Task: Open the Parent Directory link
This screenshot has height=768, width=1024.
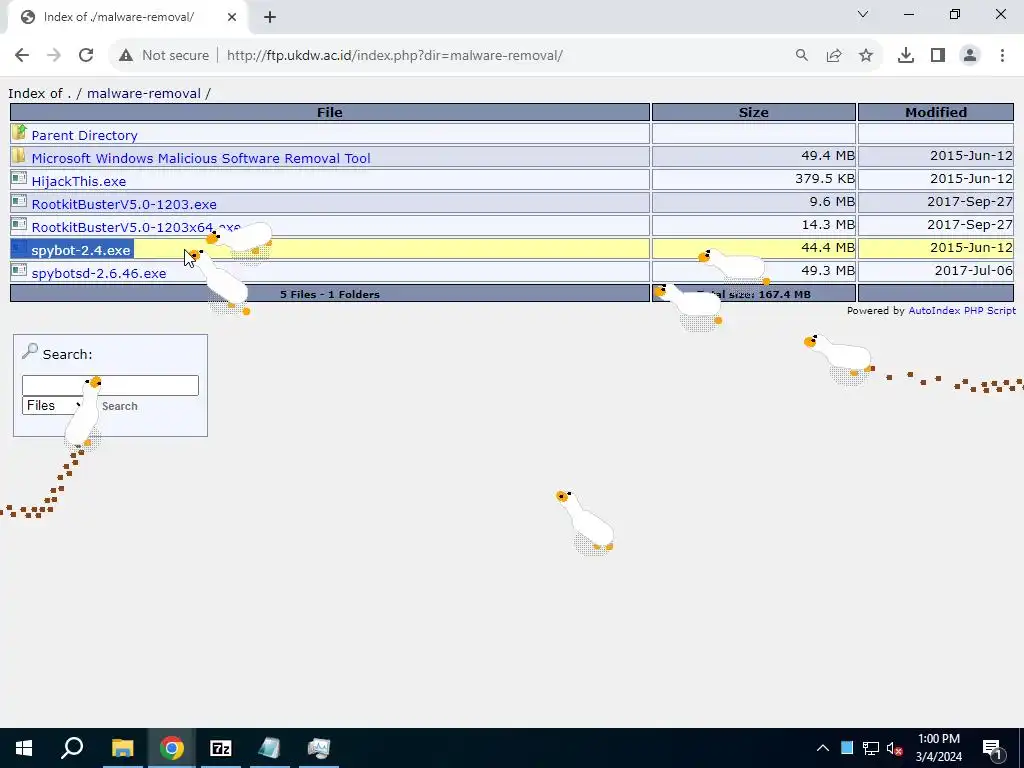Action: tap(84, 135)
